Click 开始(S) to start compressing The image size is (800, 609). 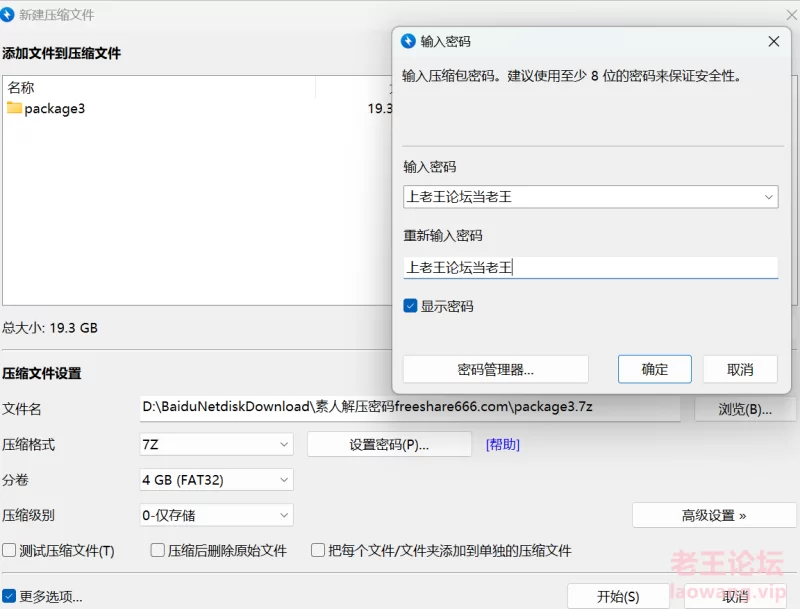pyautogui.click(x=618, y=596)
